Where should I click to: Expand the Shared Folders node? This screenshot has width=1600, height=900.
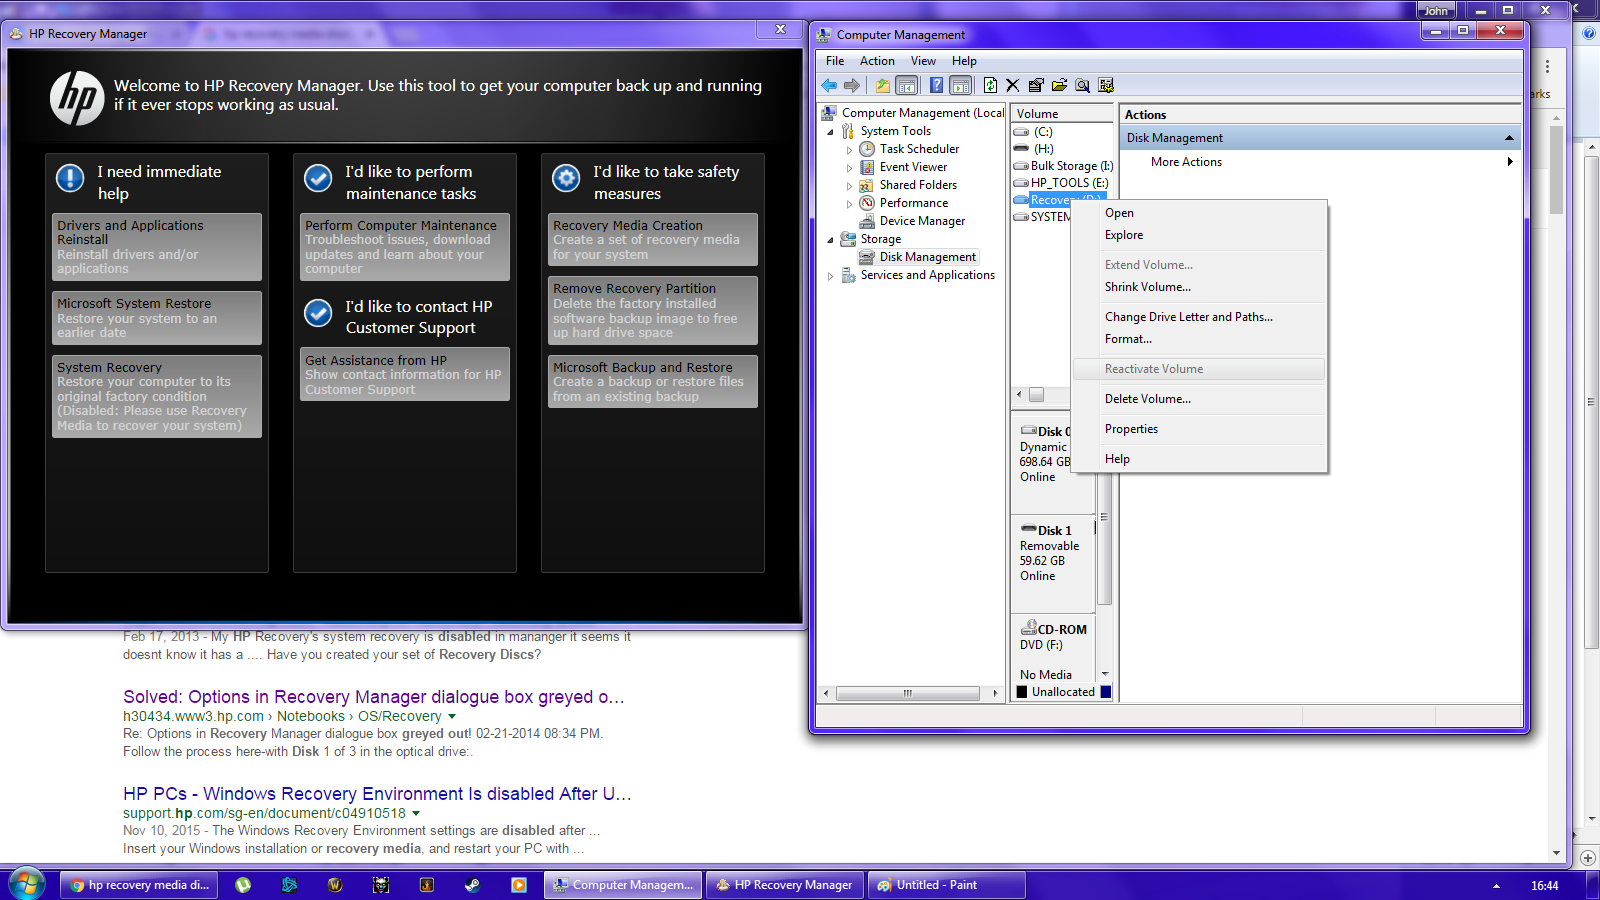pyautogui.click(x=849, y=186)
